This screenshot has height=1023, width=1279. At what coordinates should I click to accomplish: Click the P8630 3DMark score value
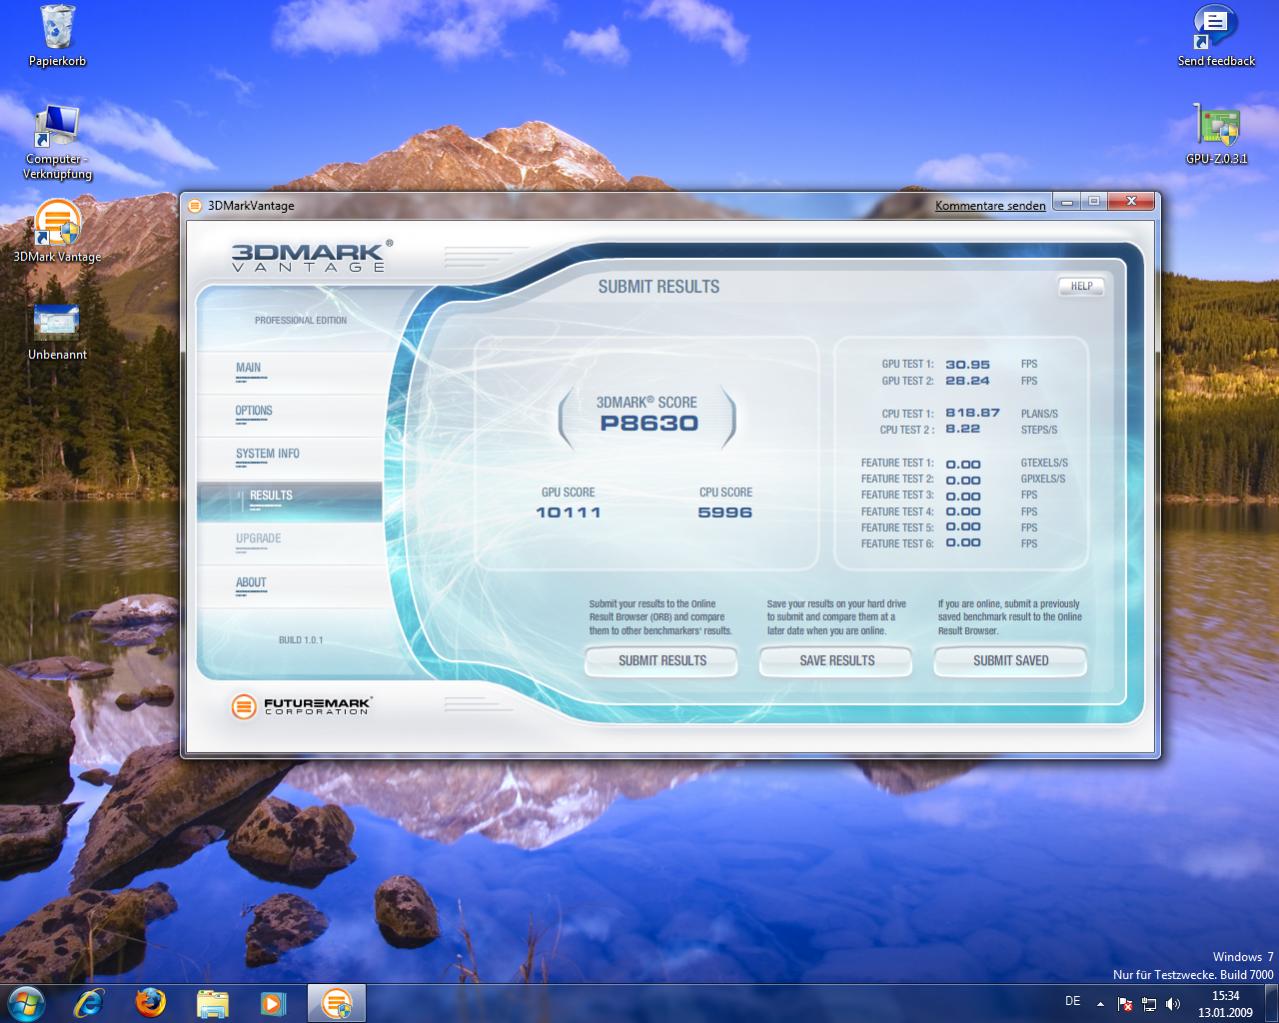649,423
